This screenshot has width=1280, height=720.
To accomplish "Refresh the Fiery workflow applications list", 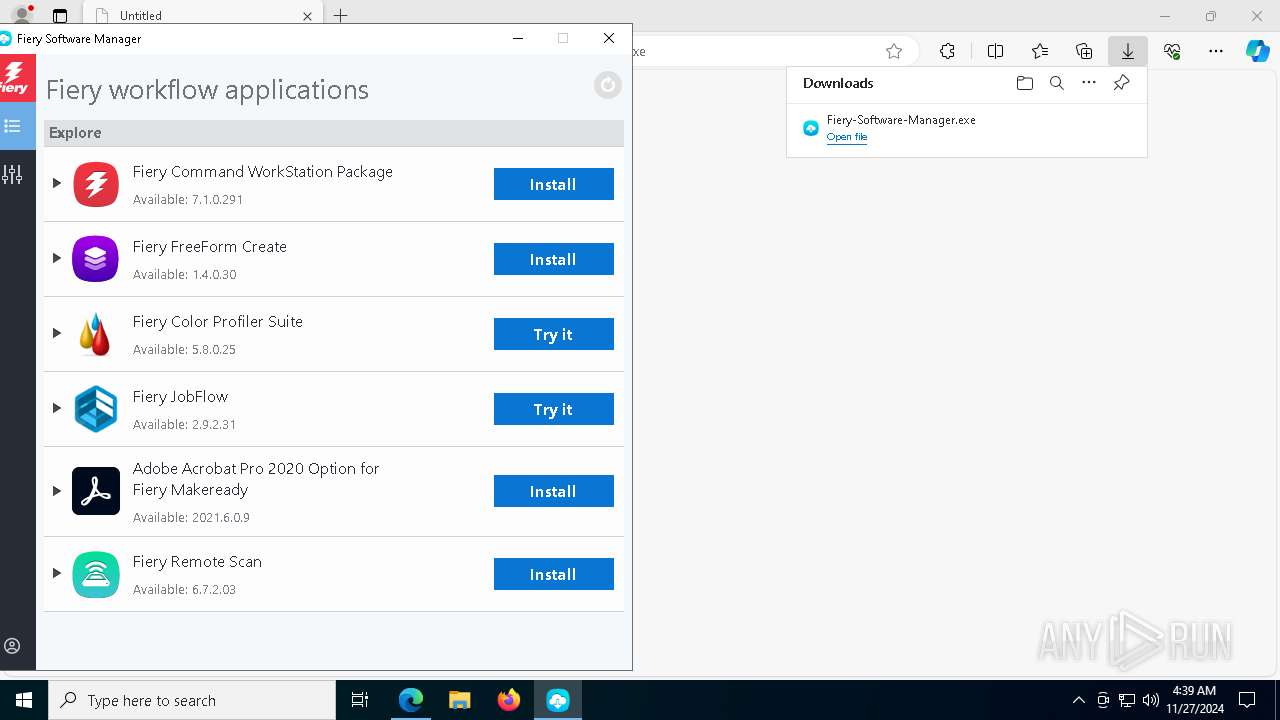I will click(607, 86).
